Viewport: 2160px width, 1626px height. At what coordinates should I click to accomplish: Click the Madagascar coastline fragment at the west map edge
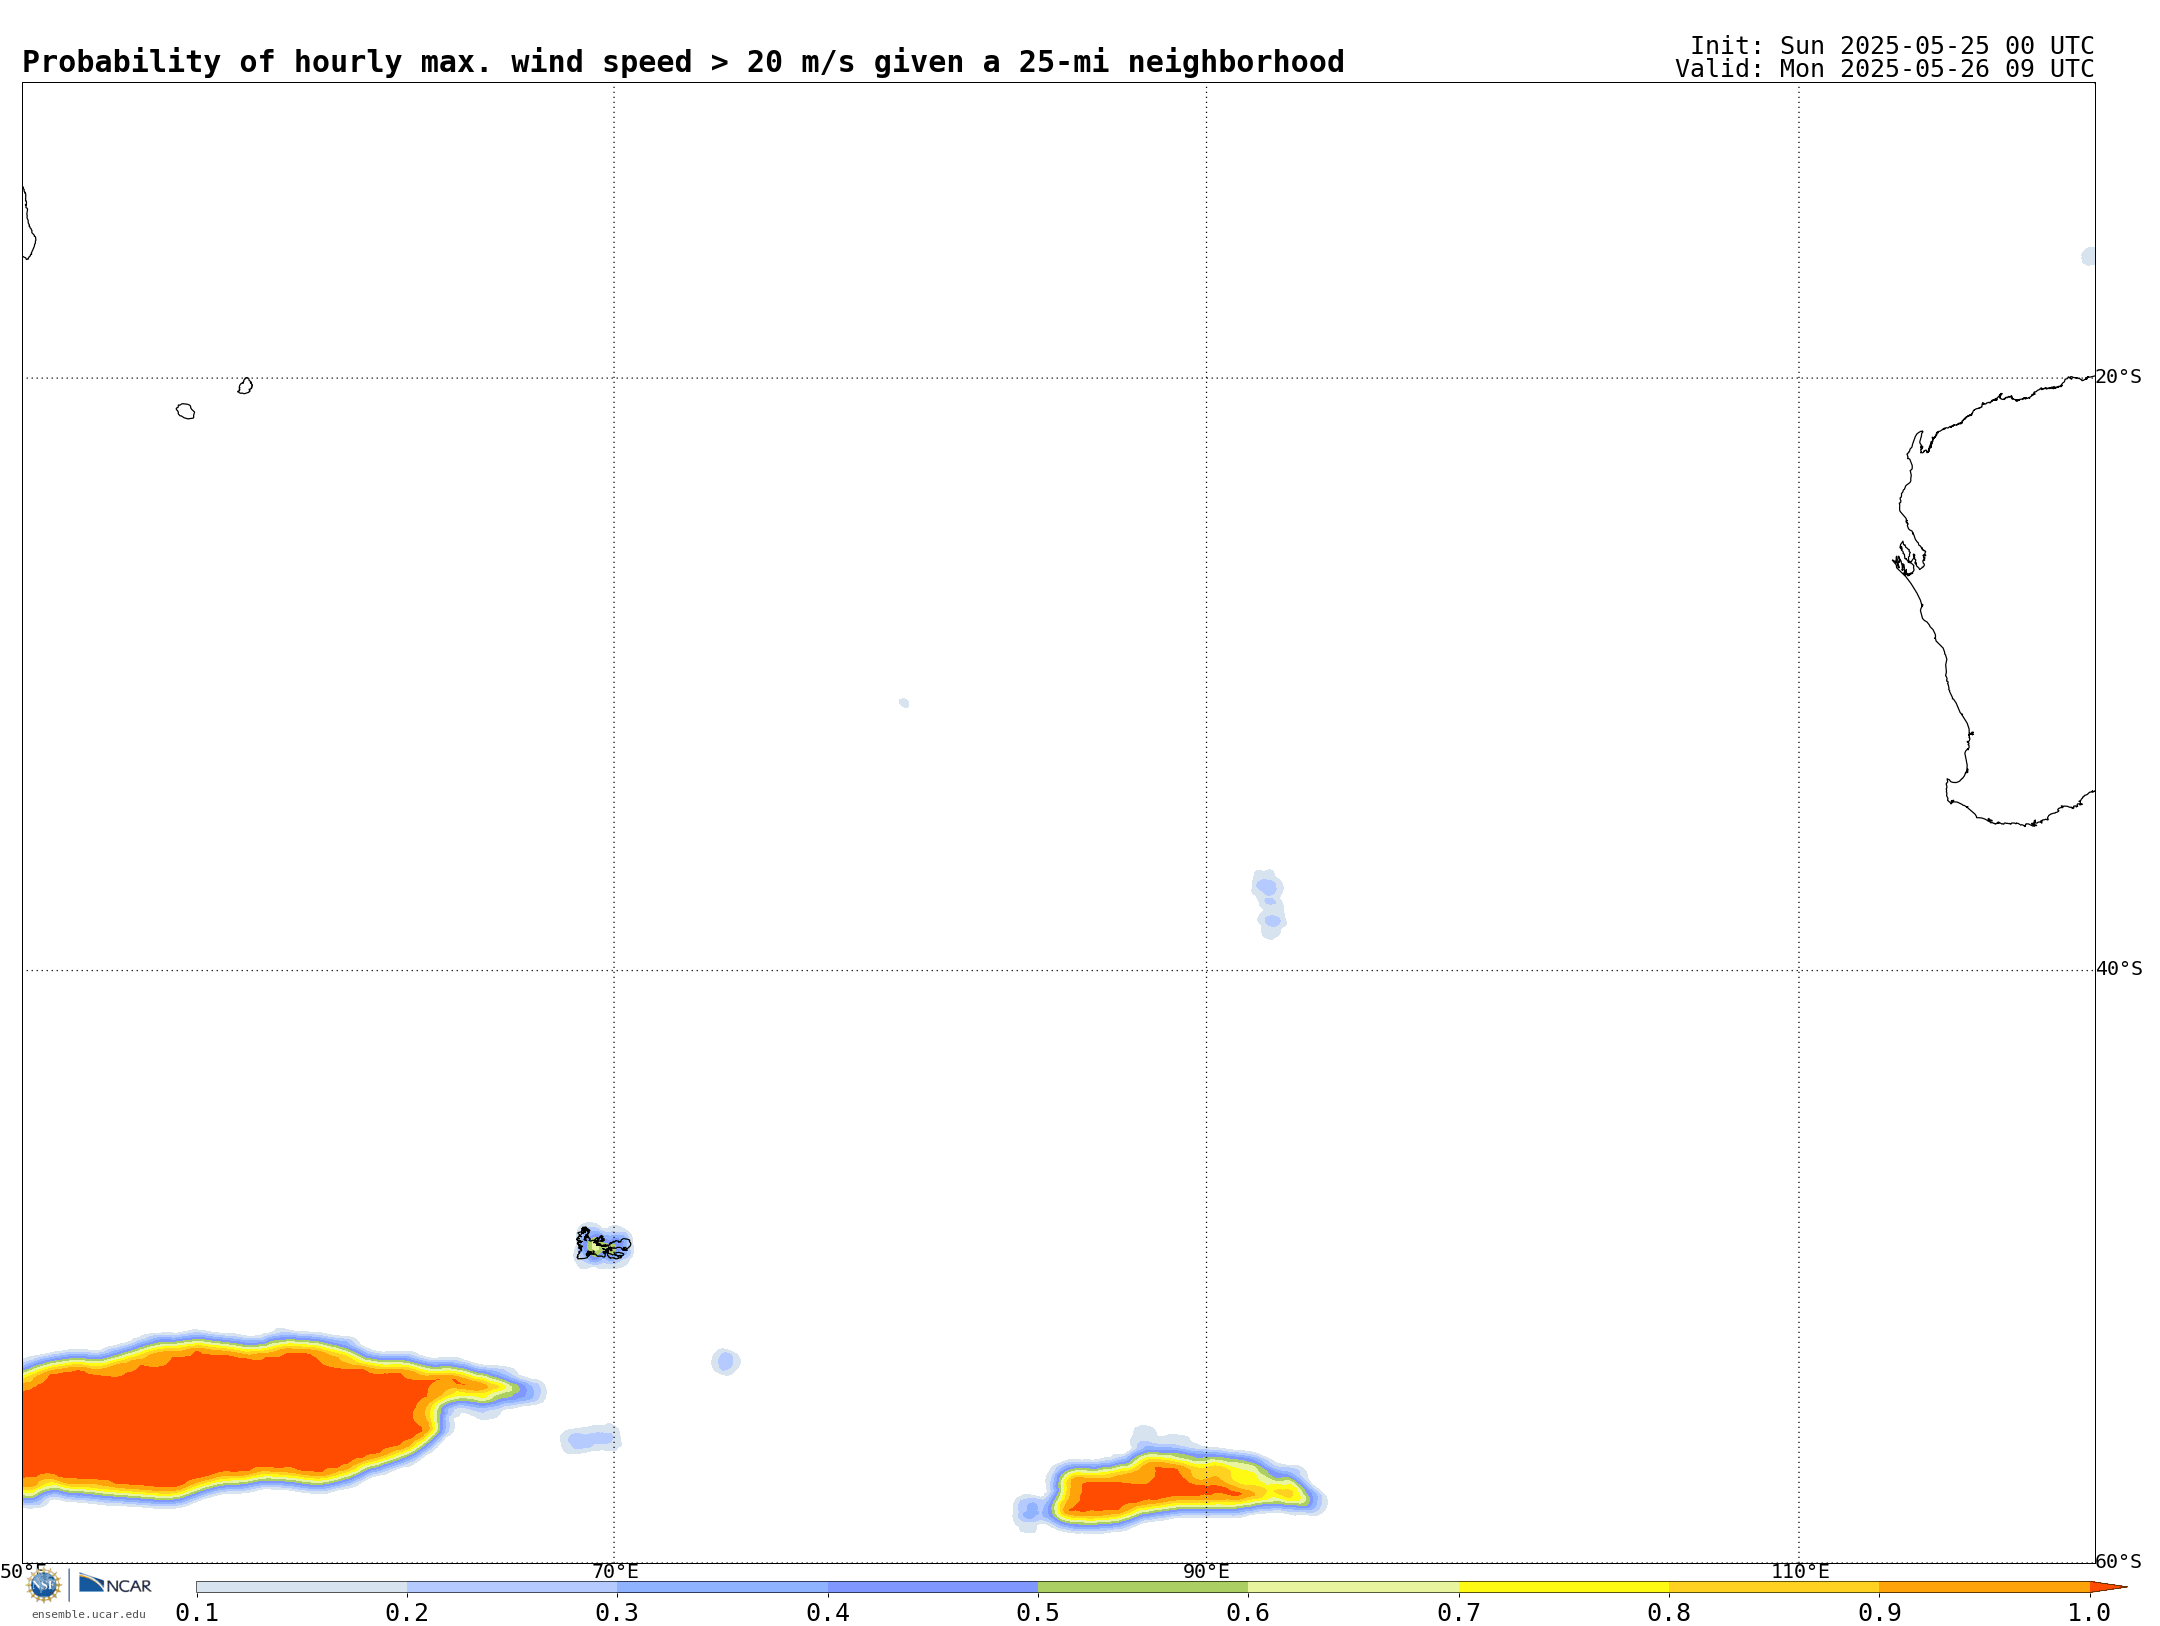(29, 222)
